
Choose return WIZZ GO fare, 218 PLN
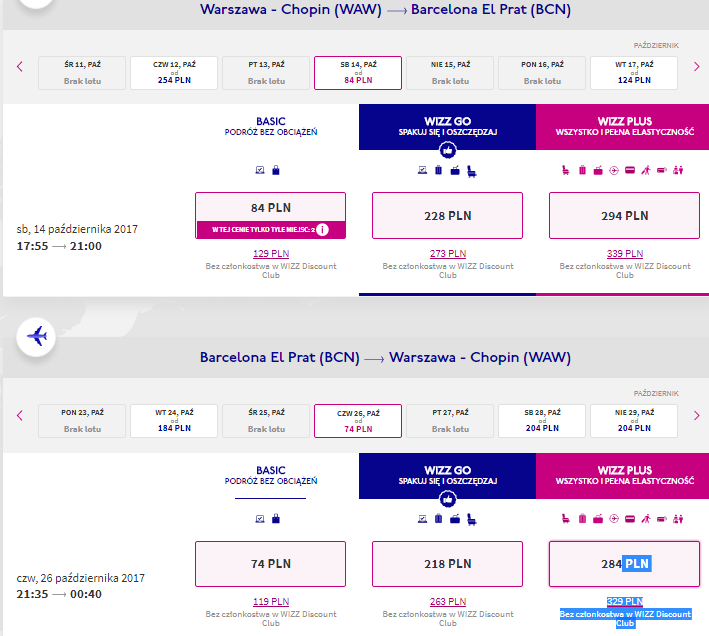pos(447,564)
